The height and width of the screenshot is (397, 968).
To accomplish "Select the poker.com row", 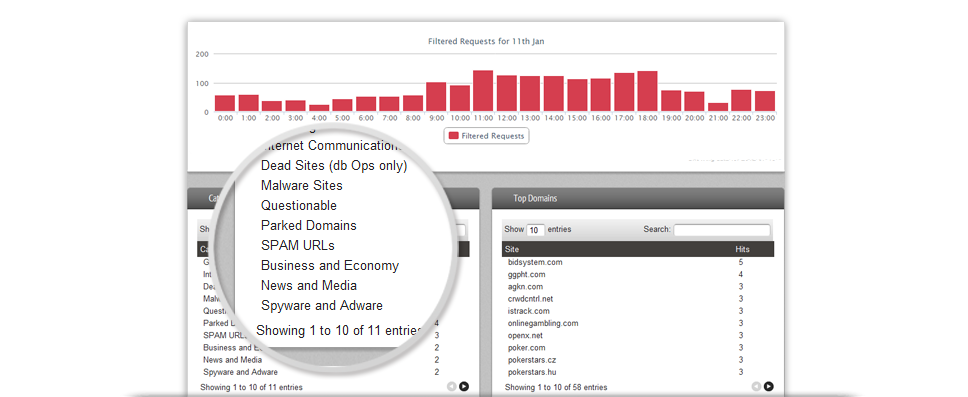I will click(638, 348).
